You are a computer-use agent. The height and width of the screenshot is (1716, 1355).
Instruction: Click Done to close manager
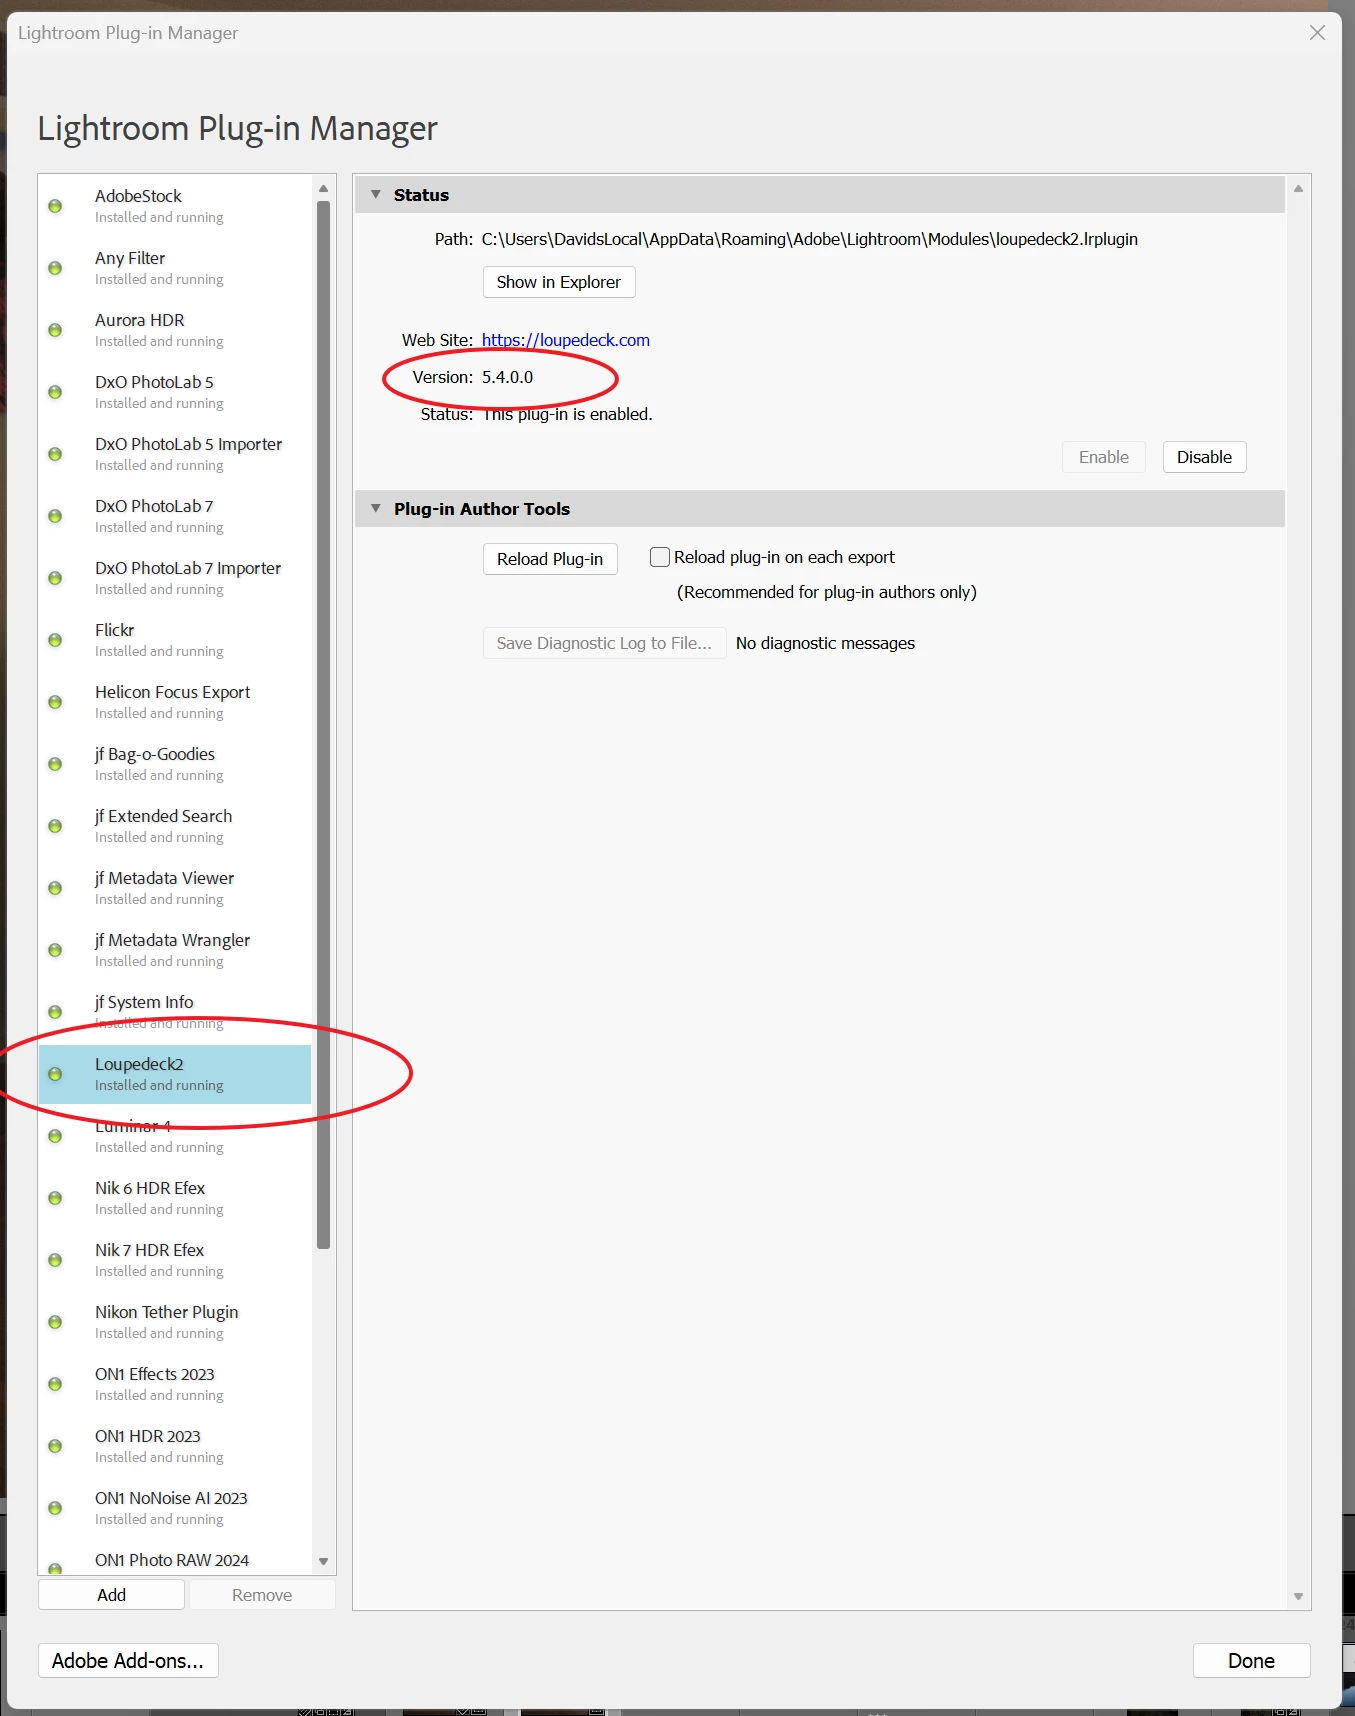(1251, 1661)
